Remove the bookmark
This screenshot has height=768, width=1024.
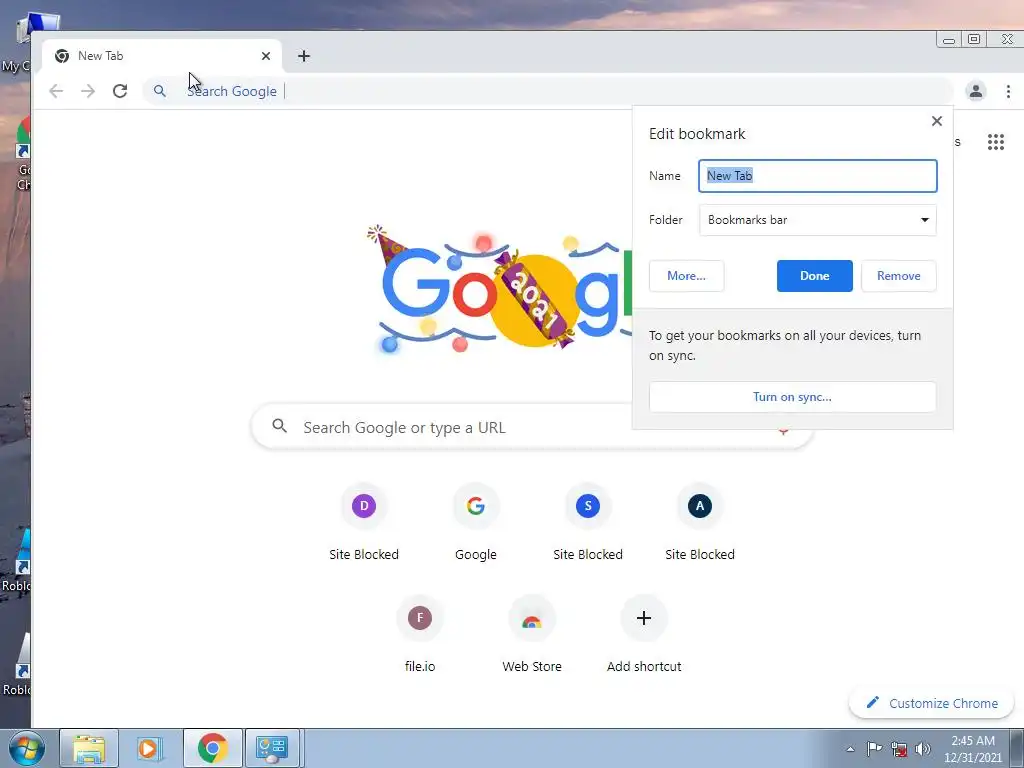[x=899, y=276]
